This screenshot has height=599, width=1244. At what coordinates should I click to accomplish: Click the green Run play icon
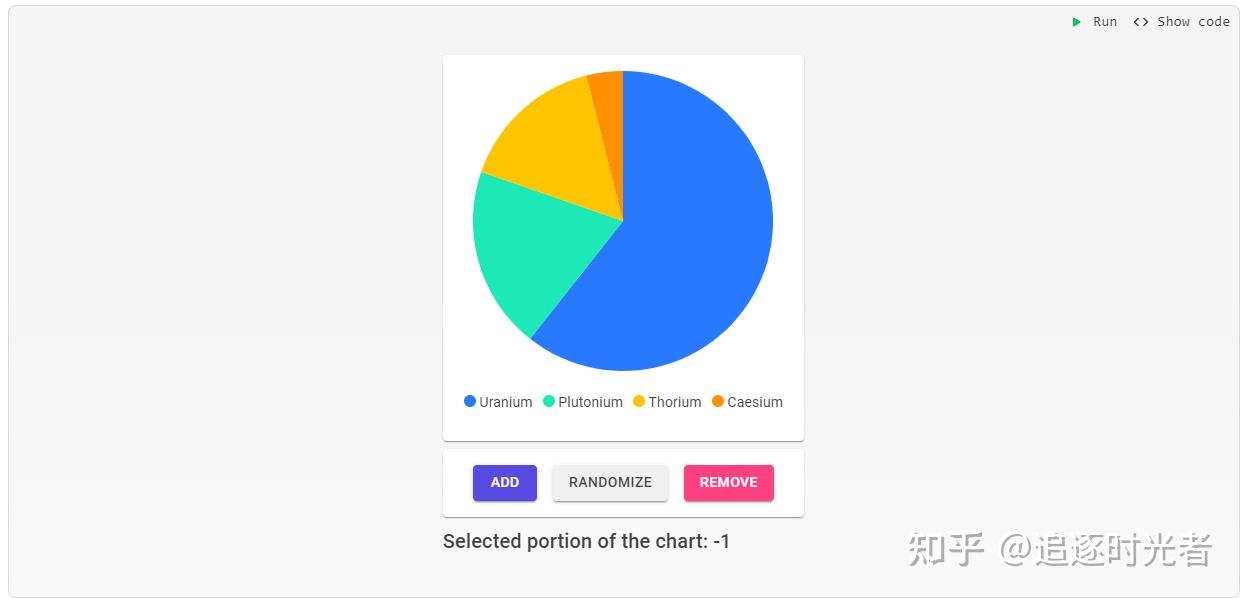click(x=1077, y=22)
